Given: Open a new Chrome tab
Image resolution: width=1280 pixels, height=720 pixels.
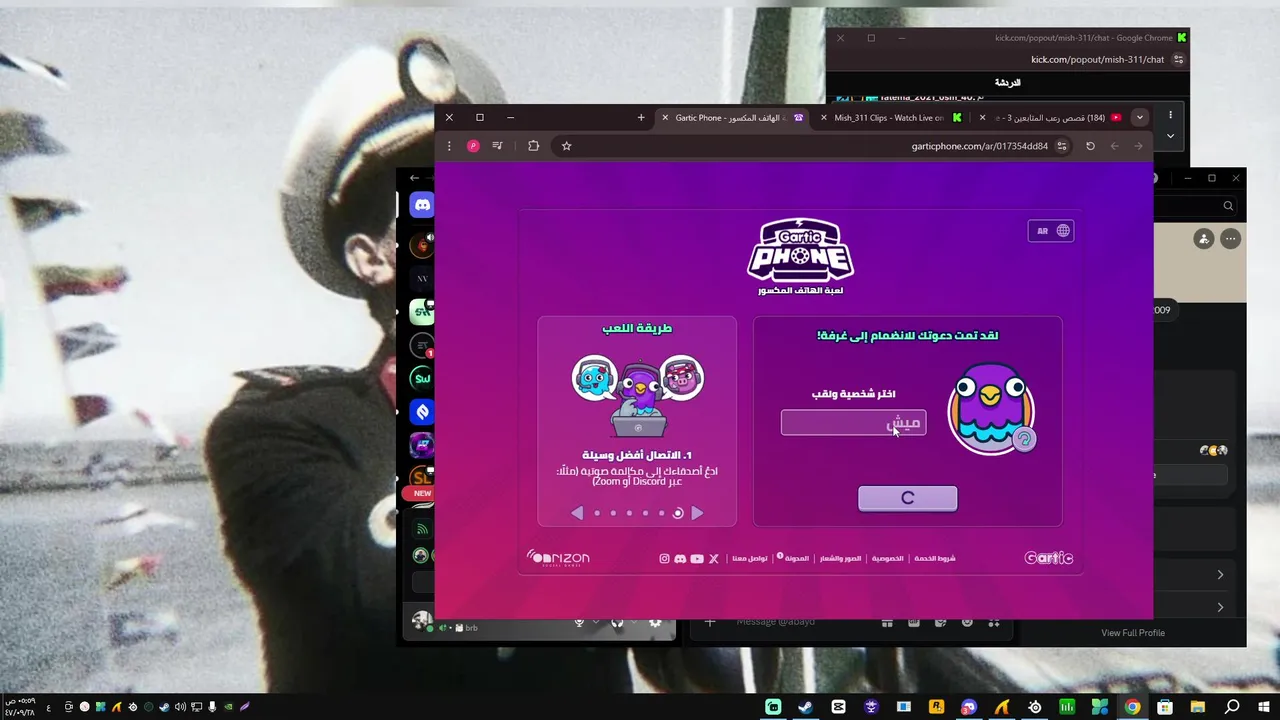Looking at the screenshot, I should (x=641, y=118).
